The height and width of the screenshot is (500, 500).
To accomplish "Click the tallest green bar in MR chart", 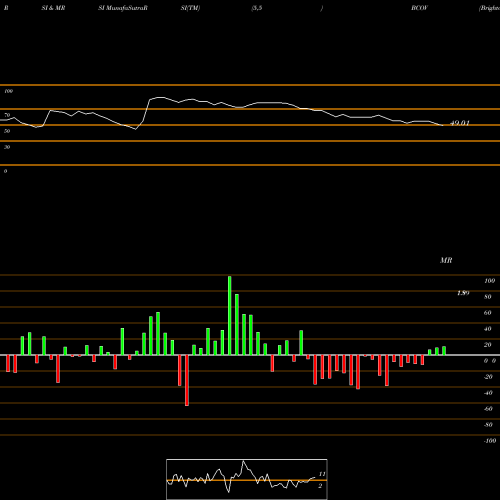I will click(x=230, y=315).
